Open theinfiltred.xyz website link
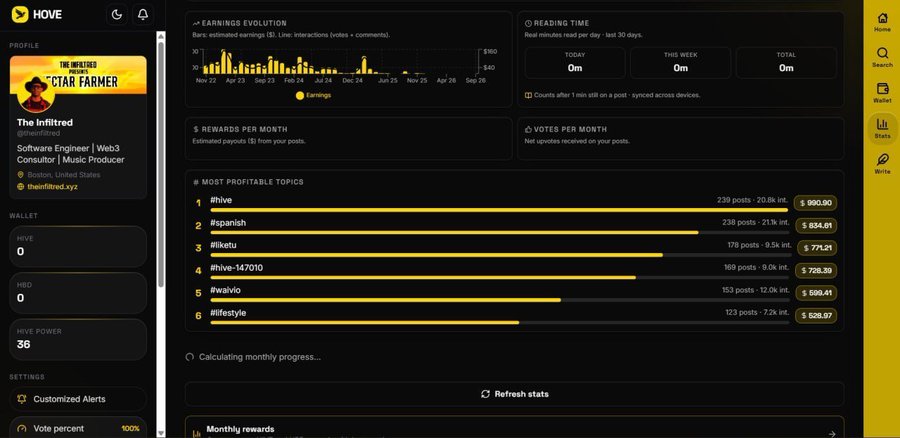The image size is (900, 438). point(52,187)
